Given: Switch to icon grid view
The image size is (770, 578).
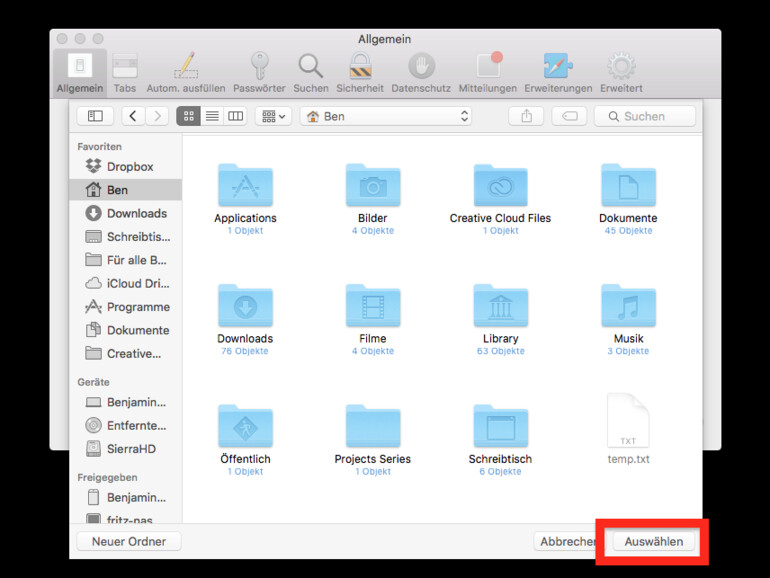Looking at the screenshot, I should (189, 116).
